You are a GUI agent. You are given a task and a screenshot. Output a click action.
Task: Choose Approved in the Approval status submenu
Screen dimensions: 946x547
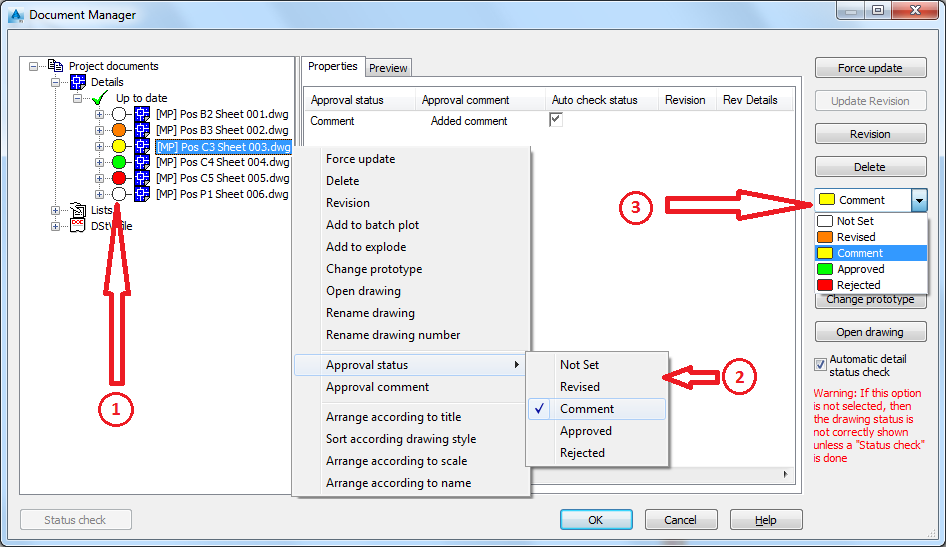(x=586, y=431)
